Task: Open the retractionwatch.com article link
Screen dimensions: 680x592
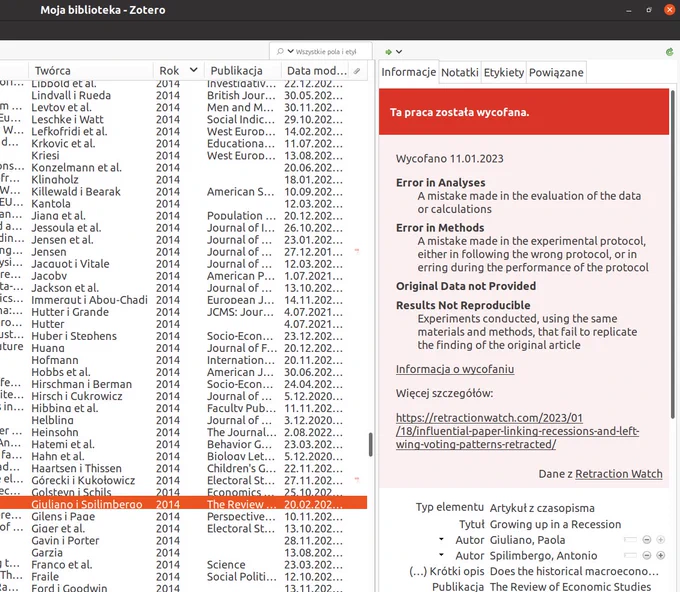Action: point(517,431)
